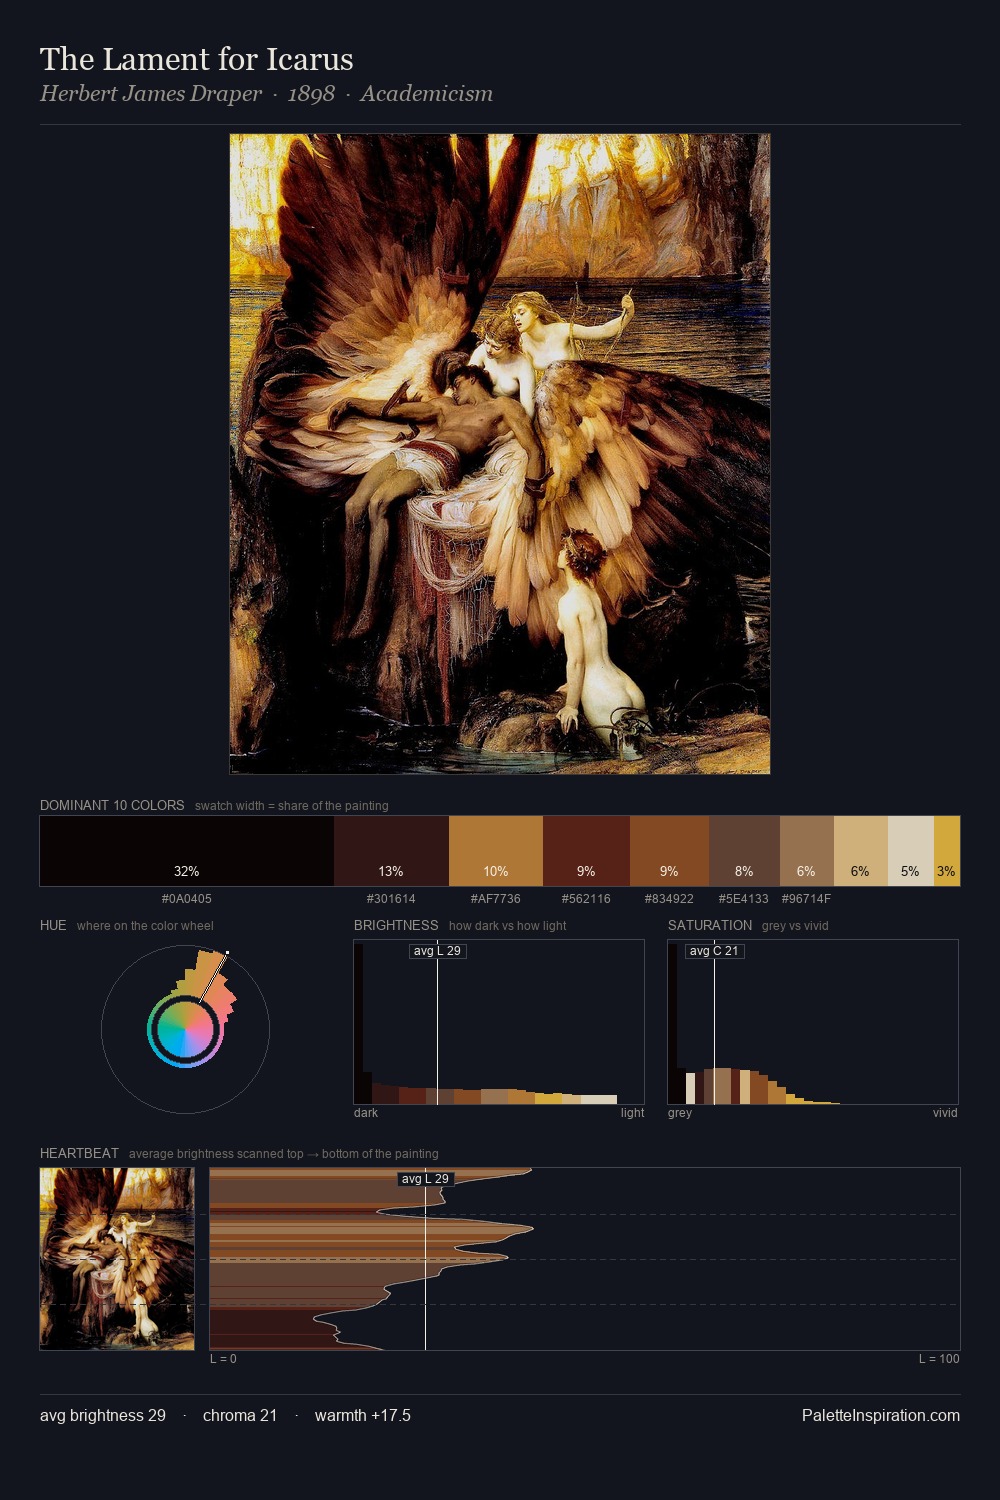
Task: Click caption 'grey vs vivid'
Action: (795, 925)
